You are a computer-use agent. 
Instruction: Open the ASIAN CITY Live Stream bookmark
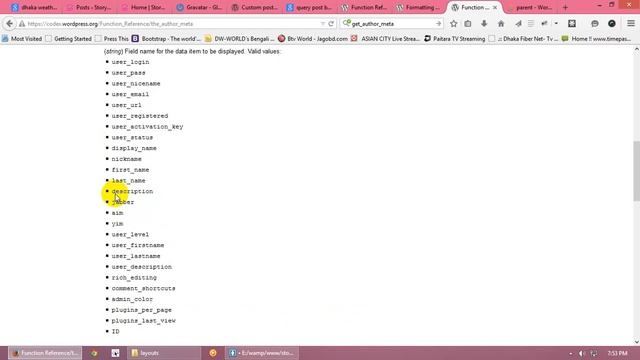pyautogui.click(x=386, y=39)
